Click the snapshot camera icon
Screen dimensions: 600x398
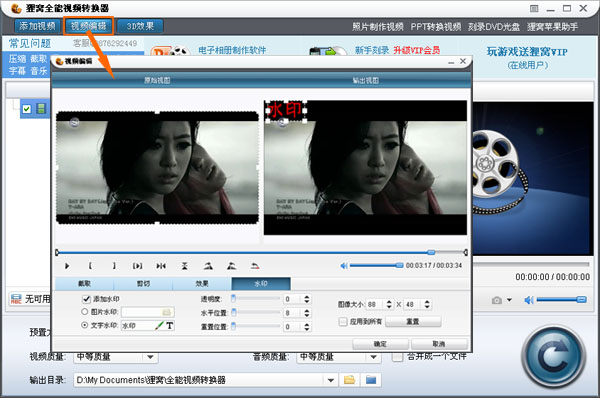[497, 300]
